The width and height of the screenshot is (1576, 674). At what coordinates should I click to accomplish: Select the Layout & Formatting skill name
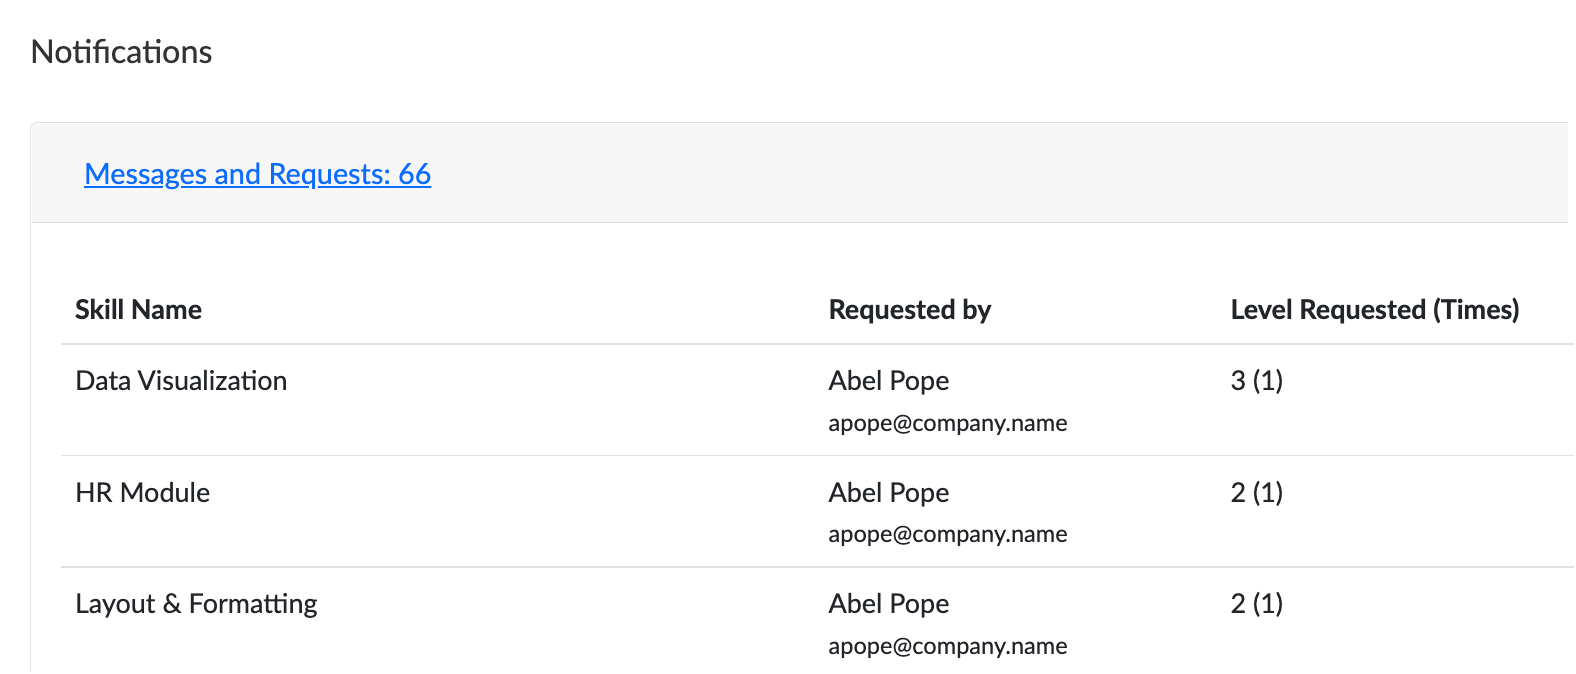[197, 604]
